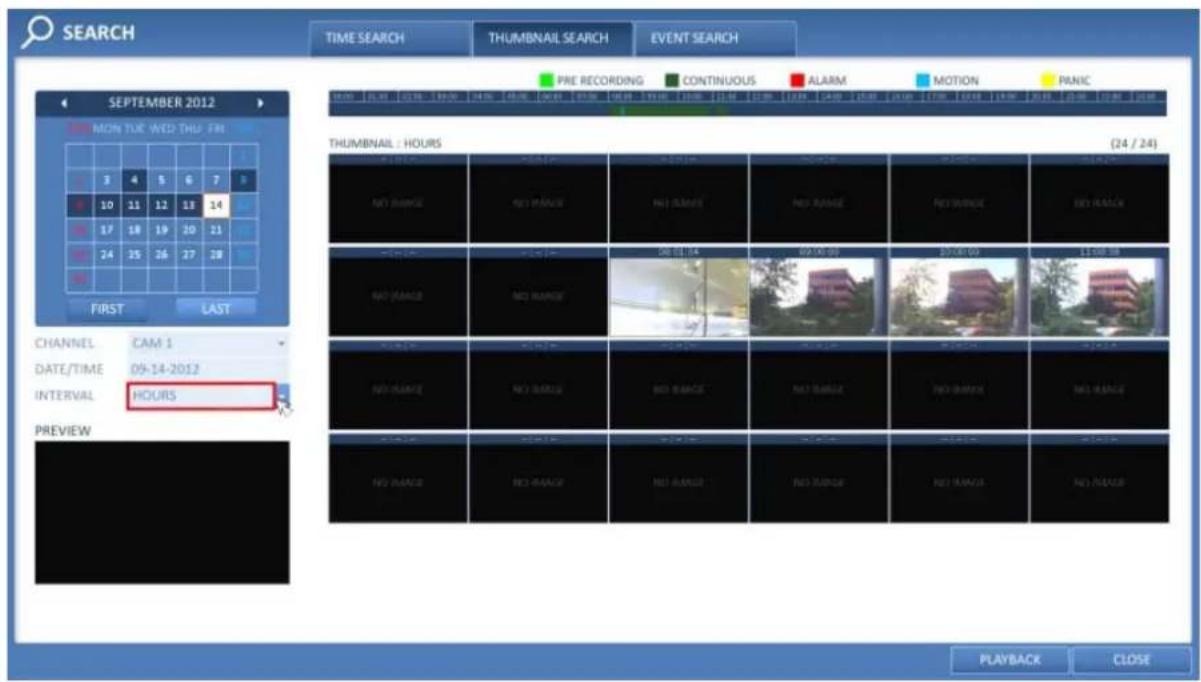
Task: Open the 10:00:00 building thumbnail
Action: [958, 292]
